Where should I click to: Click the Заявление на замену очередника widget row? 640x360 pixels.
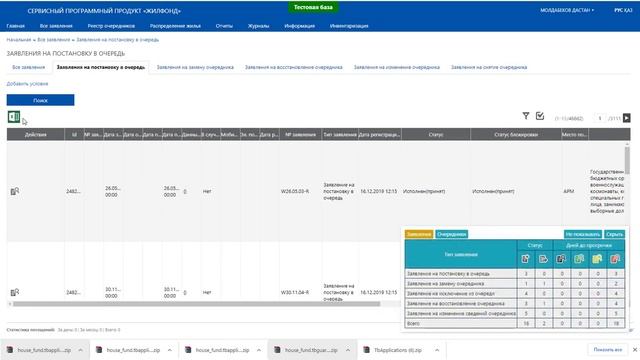point(514,283)
